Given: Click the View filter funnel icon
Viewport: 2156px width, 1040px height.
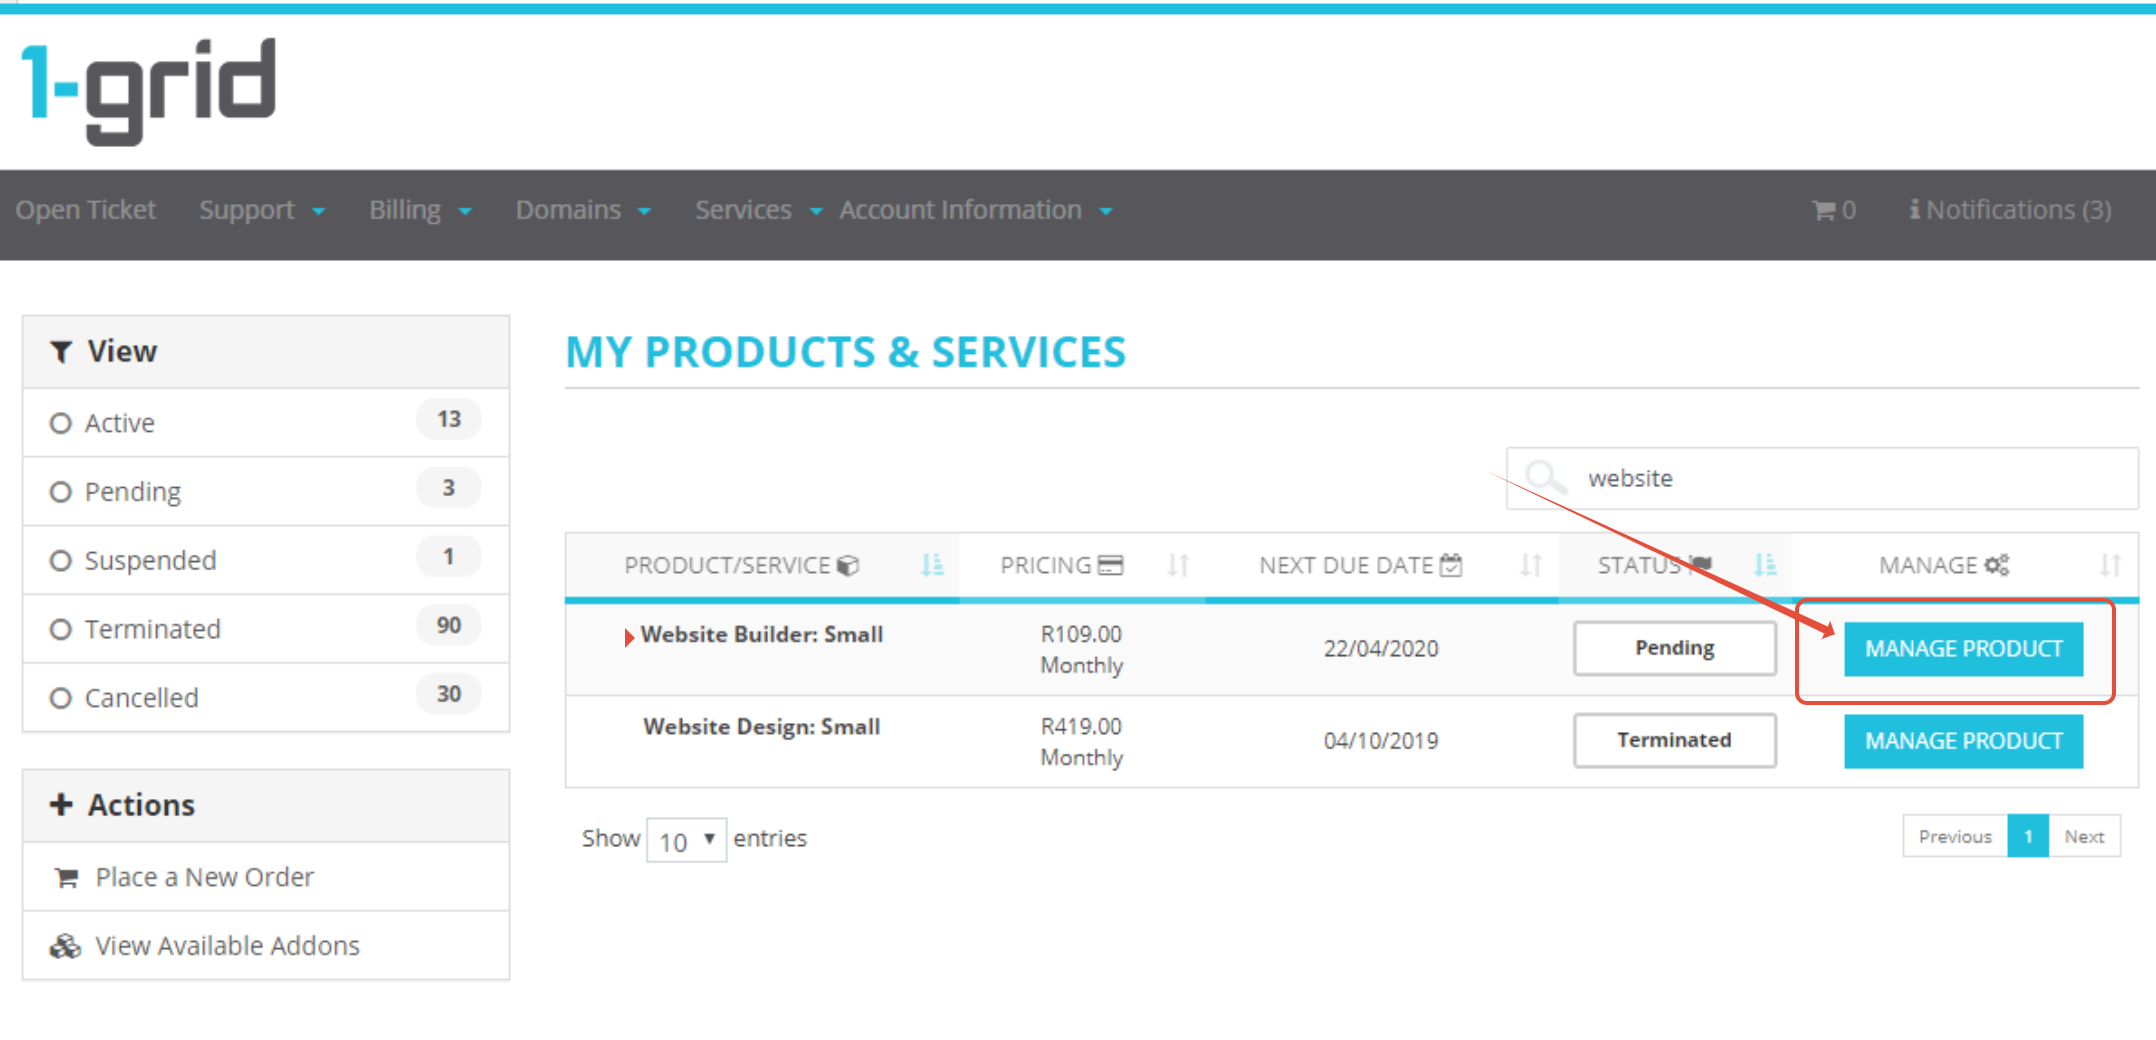Looking at the screenshot, I should tap(61, 352).
